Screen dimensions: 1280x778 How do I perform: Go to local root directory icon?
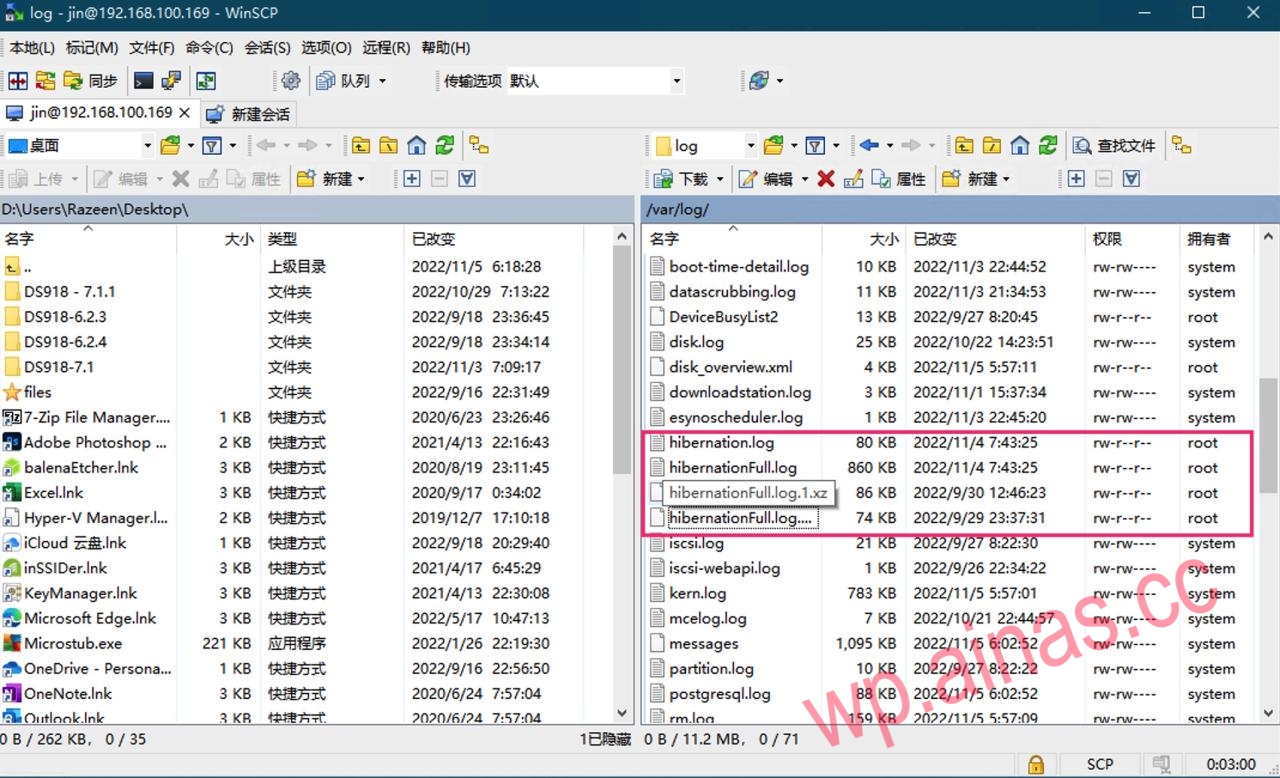pos(388,146)
